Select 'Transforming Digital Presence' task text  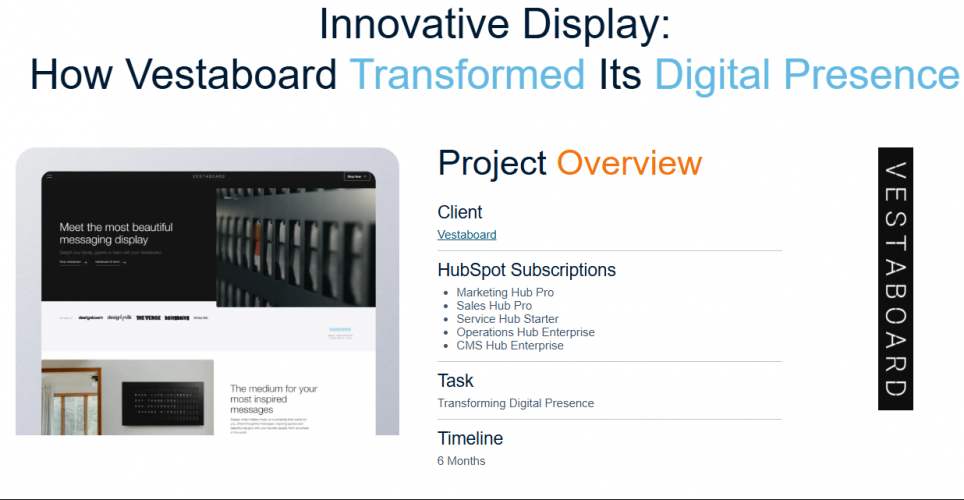(x=515, y=403)
